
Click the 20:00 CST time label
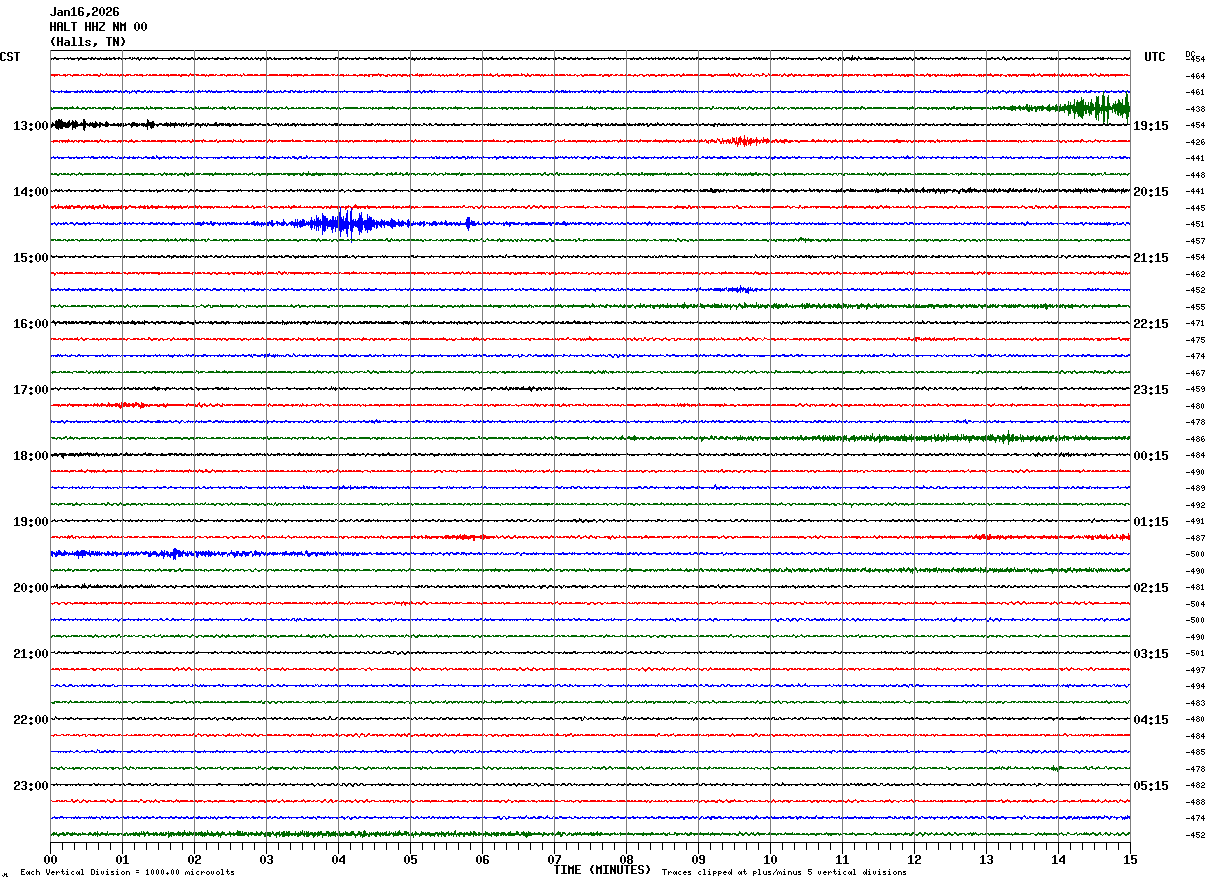tap(30, 588)
